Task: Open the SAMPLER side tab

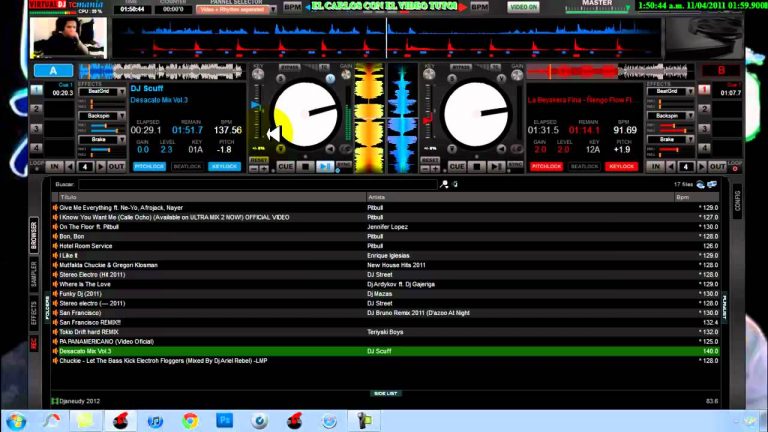Action: (x=34, y=274)
